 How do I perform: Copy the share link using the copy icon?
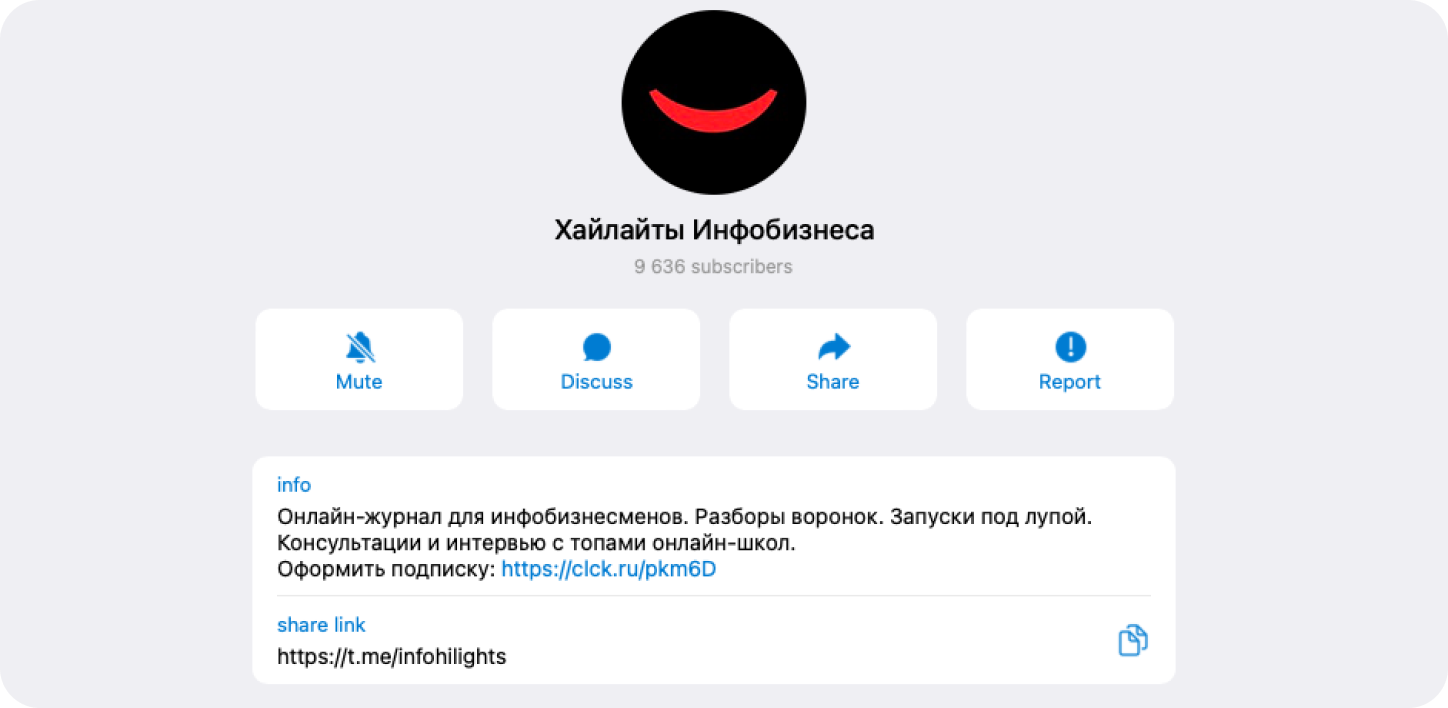pyautogui.click(x=1133, y=640)
